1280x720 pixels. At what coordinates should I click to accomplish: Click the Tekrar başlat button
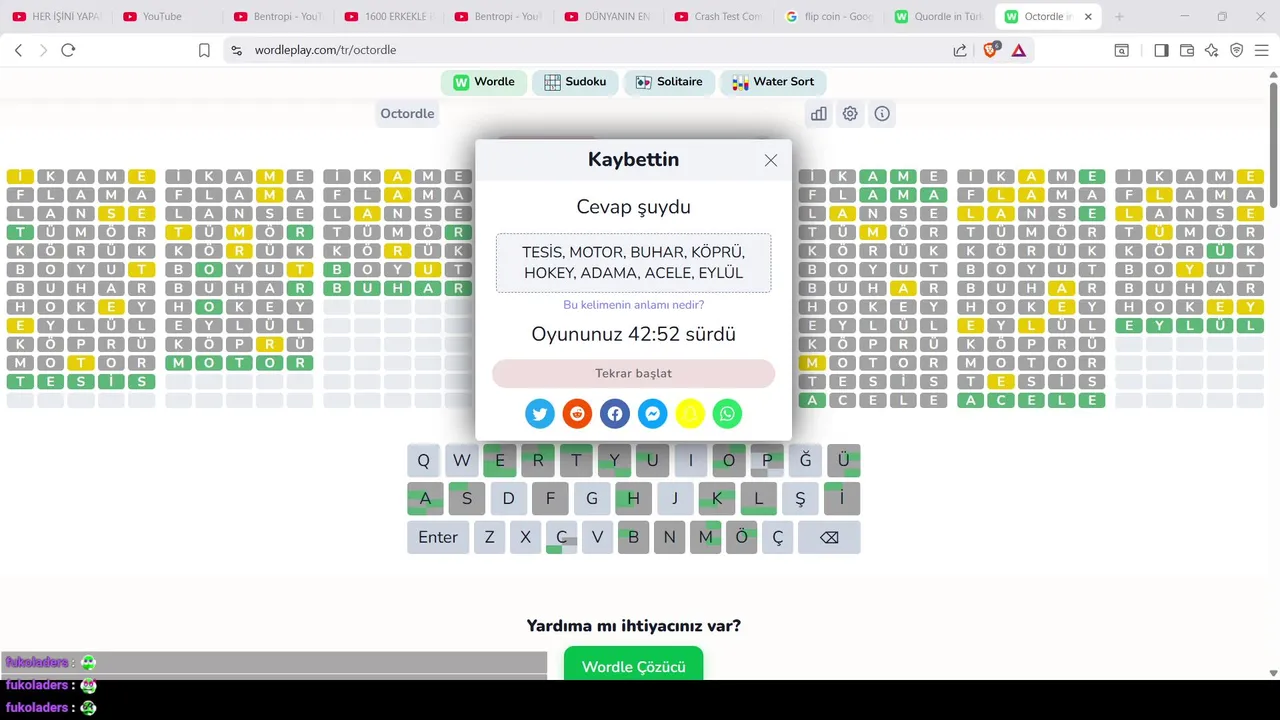(x=633, y=373)
